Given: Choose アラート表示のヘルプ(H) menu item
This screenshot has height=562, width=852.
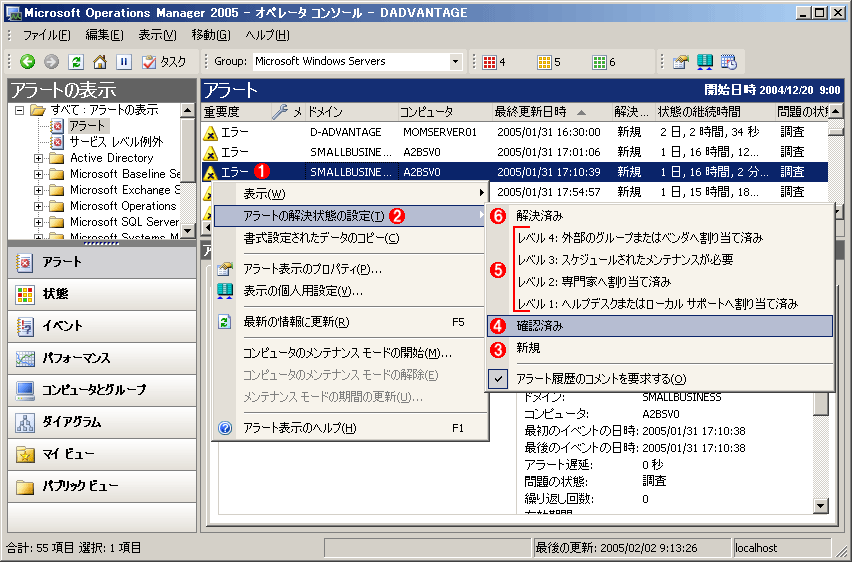Looking at the screenshot, I should click(352, 428).
